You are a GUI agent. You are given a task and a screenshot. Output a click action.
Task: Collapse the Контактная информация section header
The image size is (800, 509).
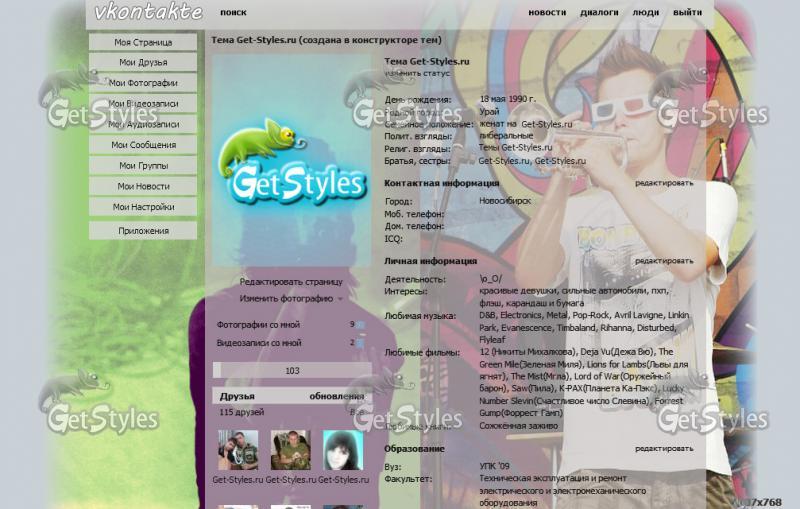click(441, 183)
